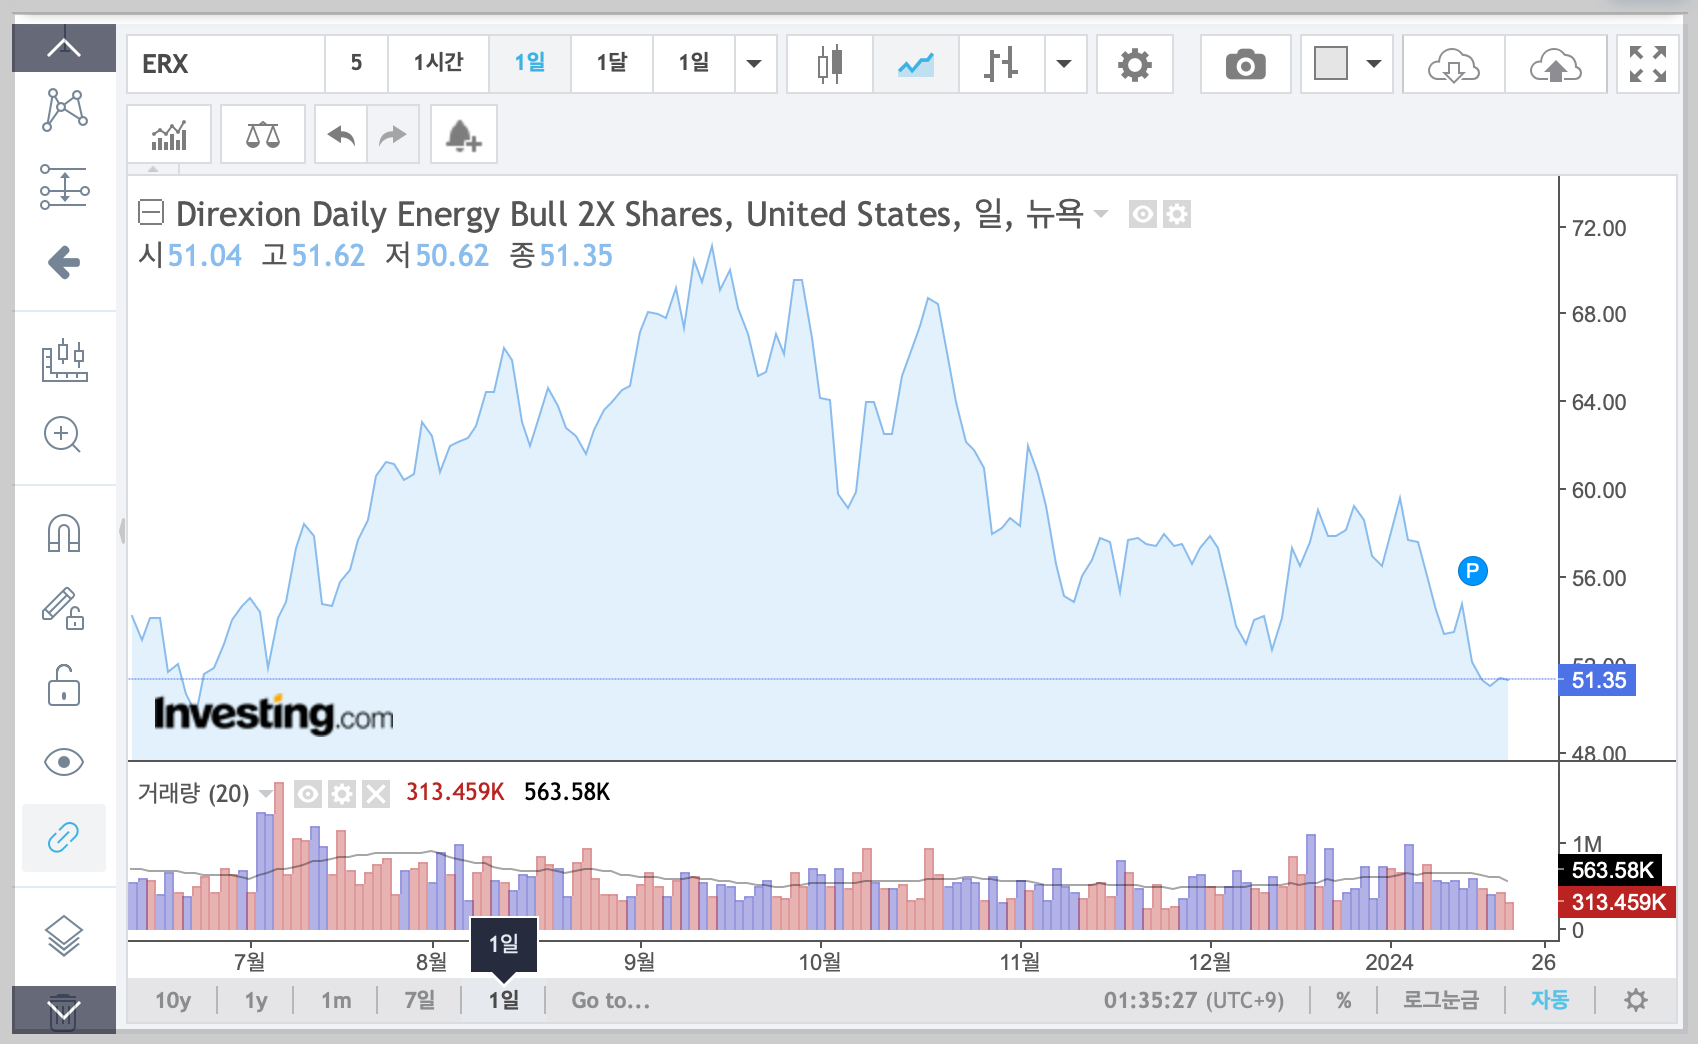Click the undo arrow
1698x1044 pixels.
341,134
